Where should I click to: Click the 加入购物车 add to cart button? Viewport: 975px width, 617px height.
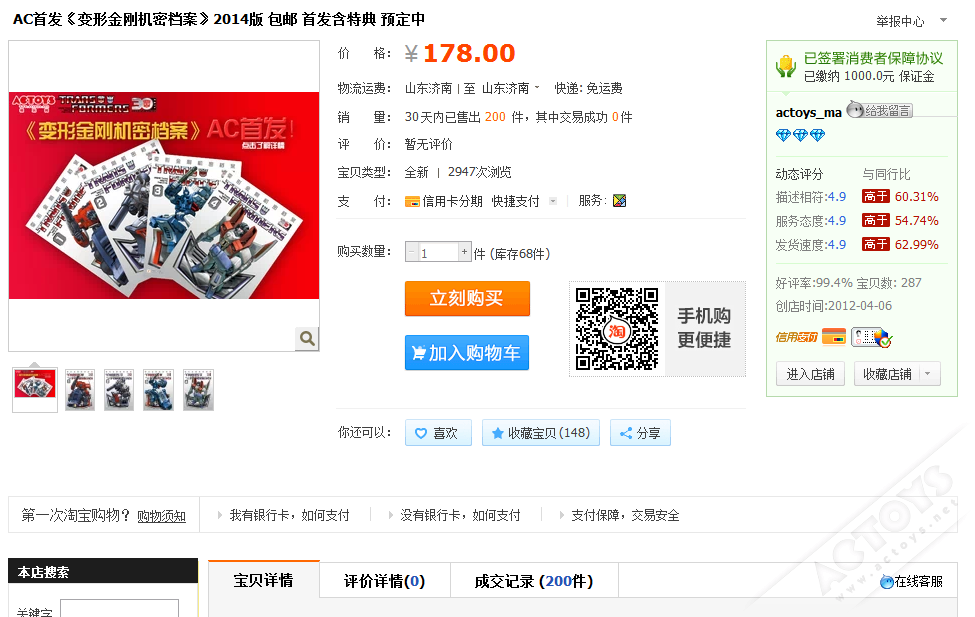coord(467,353)
